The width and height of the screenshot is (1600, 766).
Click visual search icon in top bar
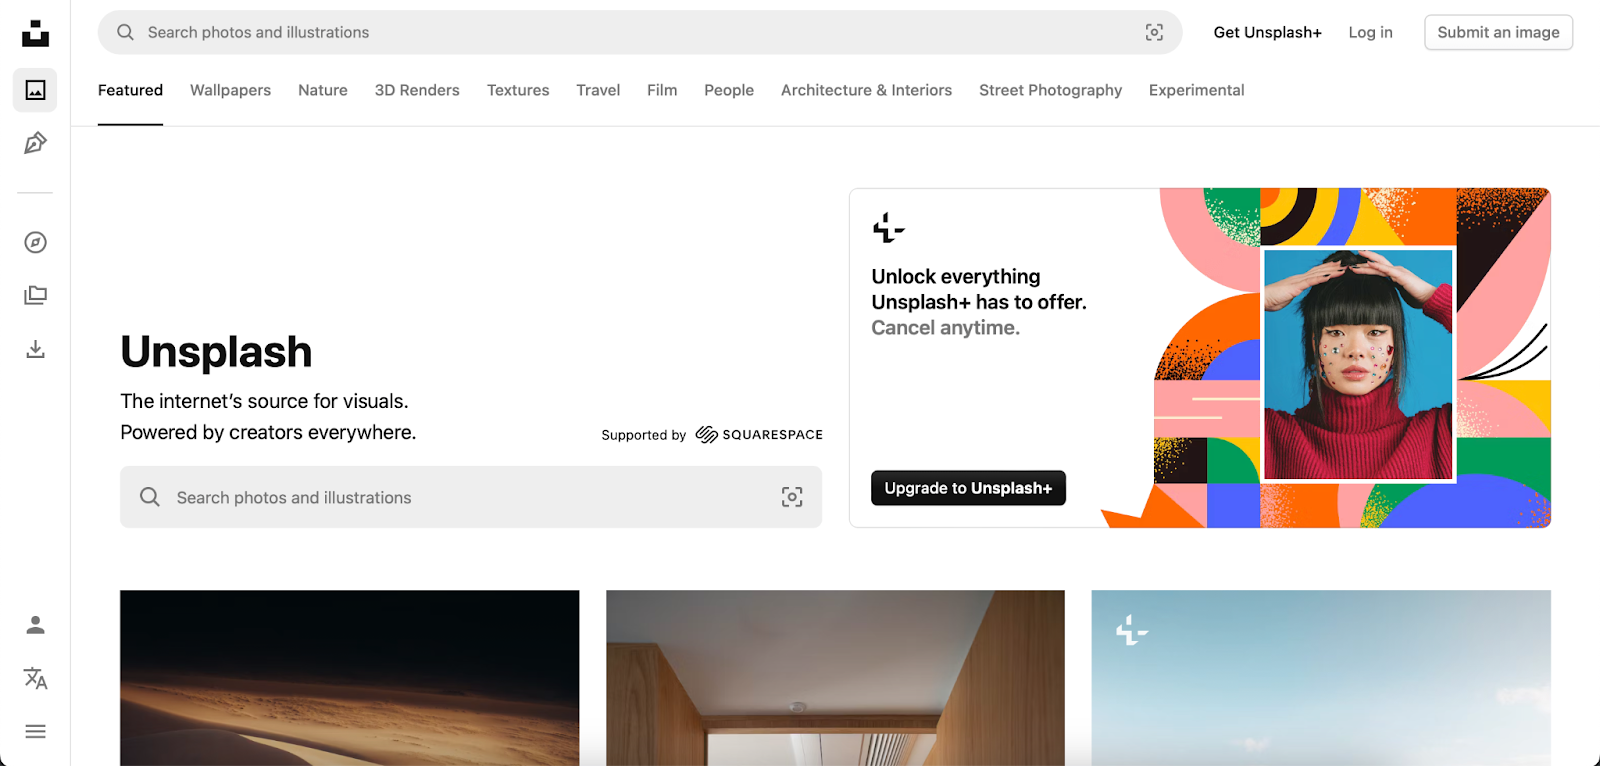pyautogui.click(x=1154, y=32)
